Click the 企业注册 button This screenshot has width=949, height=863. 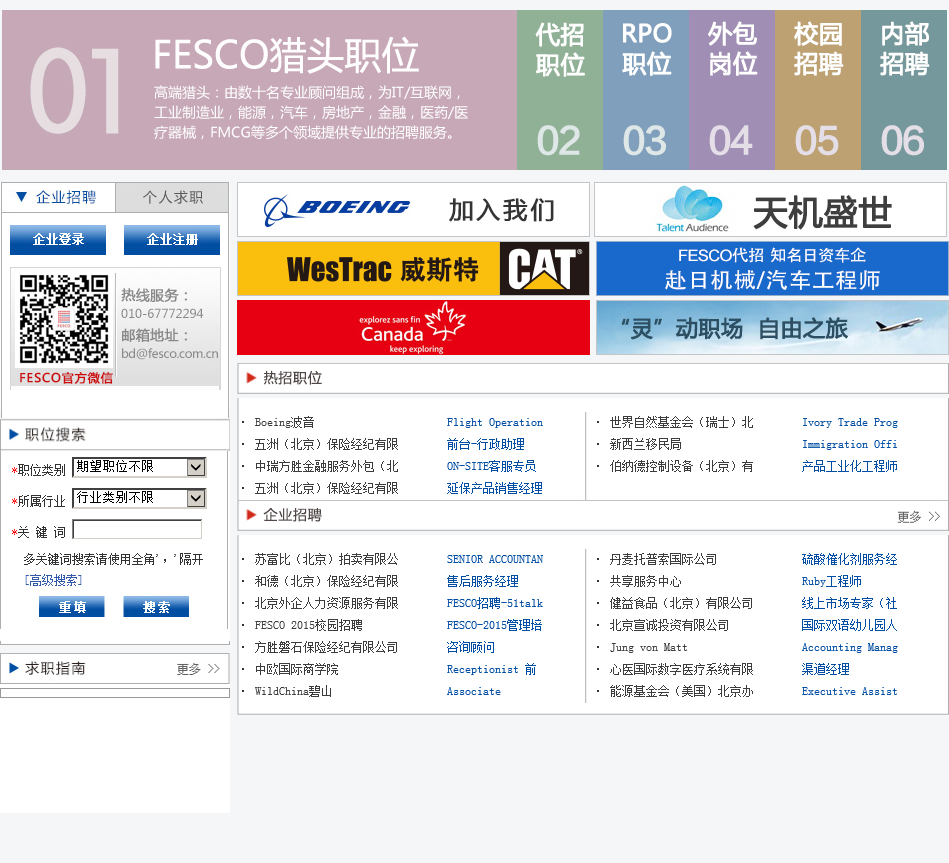(x=172, y=240)
